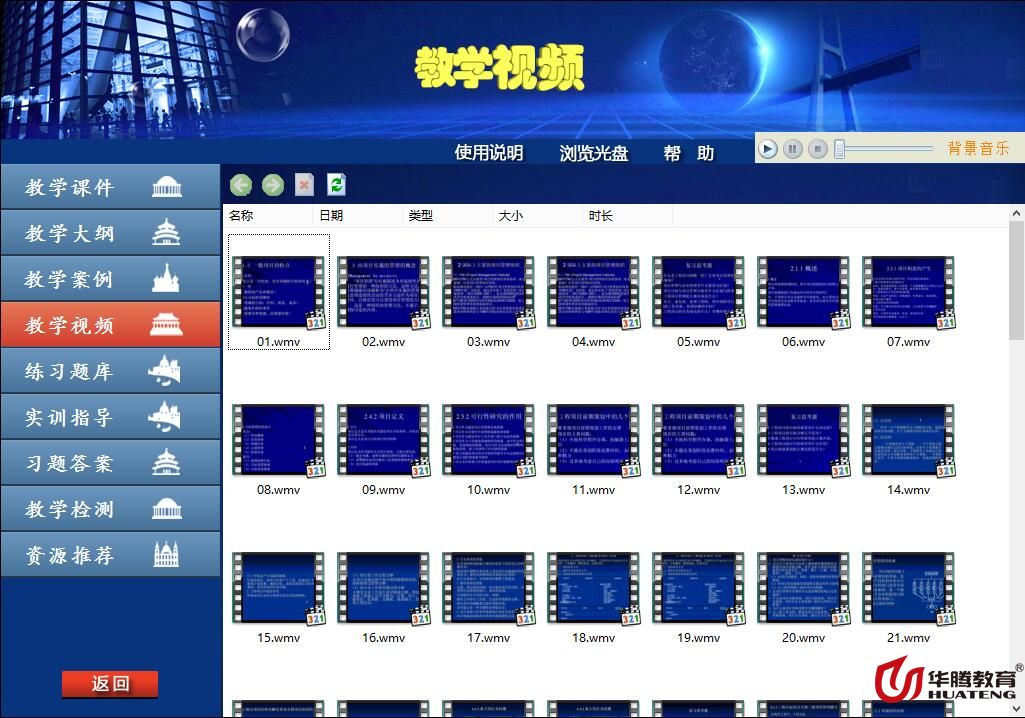Sort files by the 时长 column
The image size is (1025, 718).
(x=627, y=216)
